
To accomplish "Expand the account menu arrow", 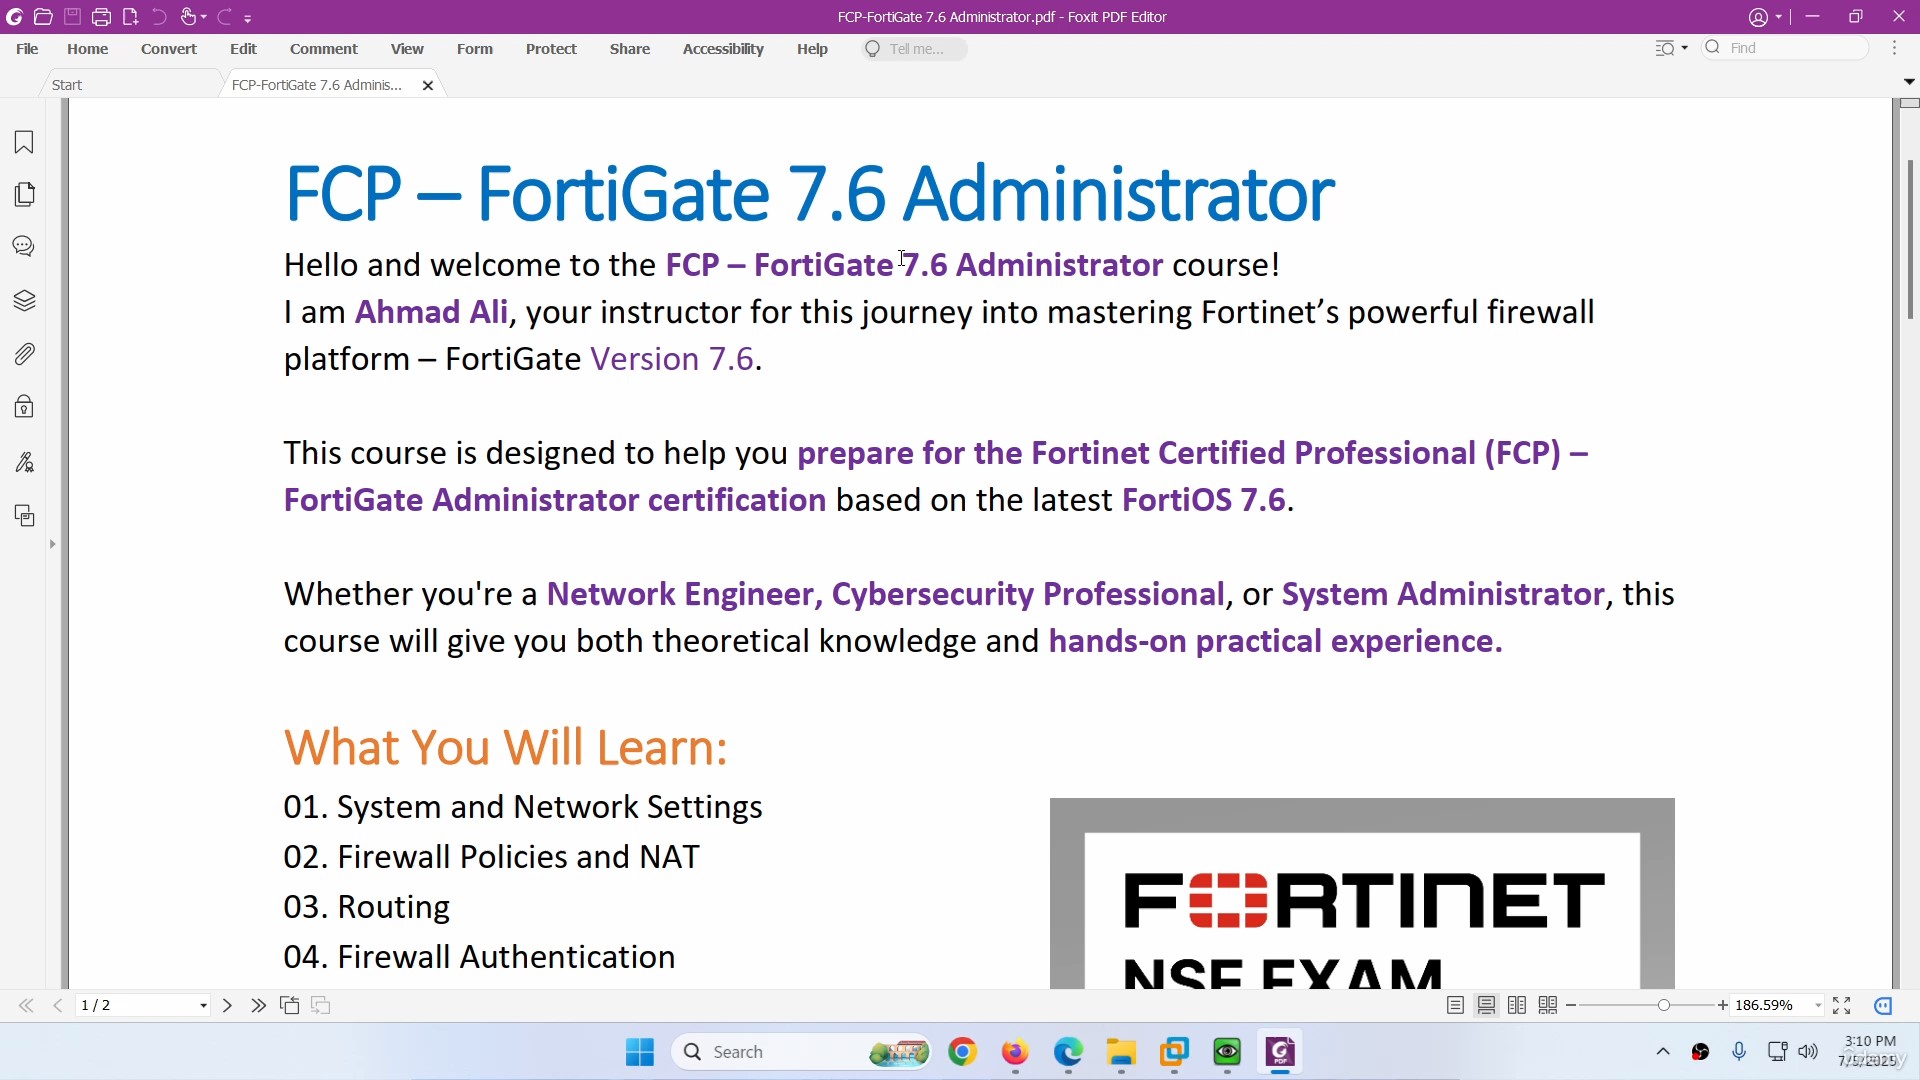I will [1779, 17].
